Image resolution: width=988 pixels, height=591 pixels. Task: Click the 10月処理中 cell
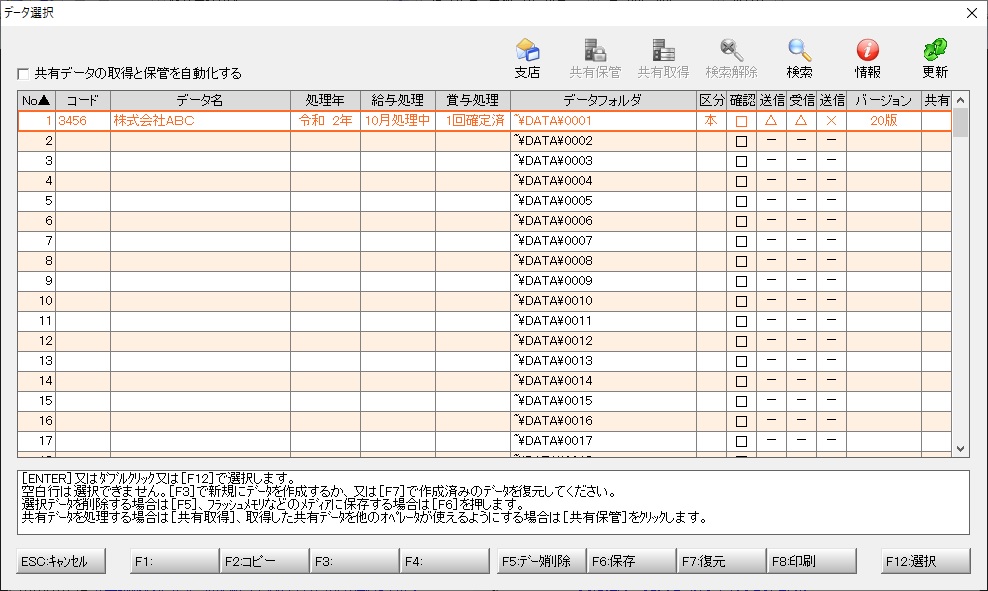pyautogui.click(x=398, y=121)
